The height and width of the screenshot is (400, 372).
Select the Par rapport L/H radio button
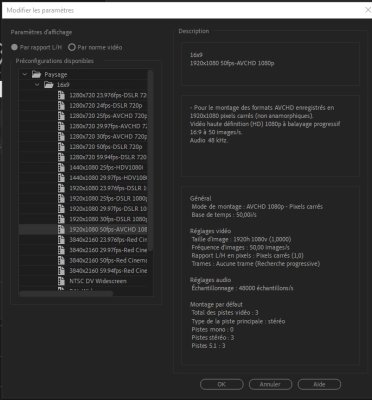tap(14, 47)
